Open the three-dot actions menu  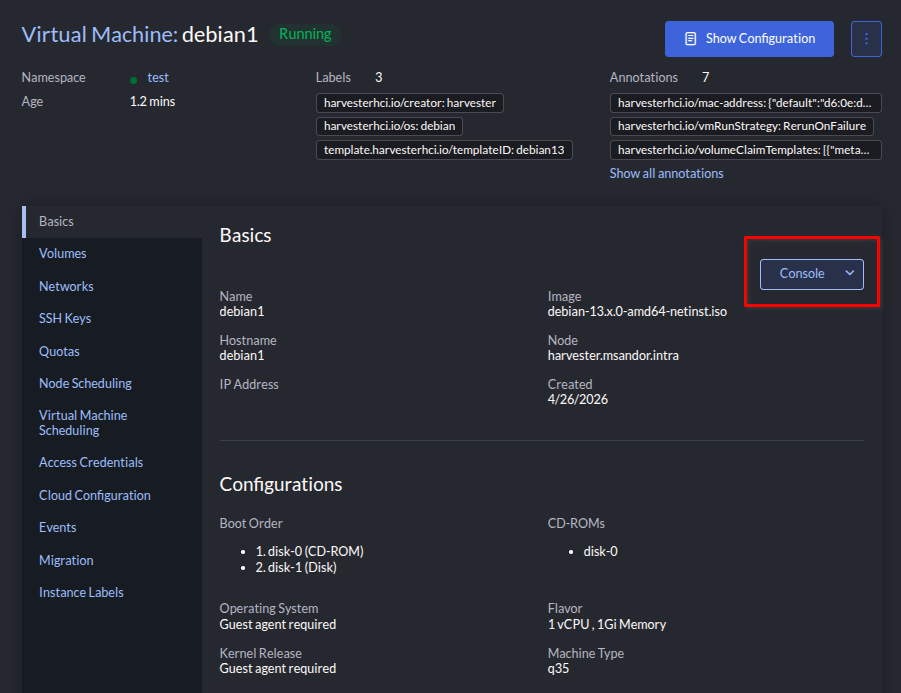pyautogui.click(x=866, y=39)
